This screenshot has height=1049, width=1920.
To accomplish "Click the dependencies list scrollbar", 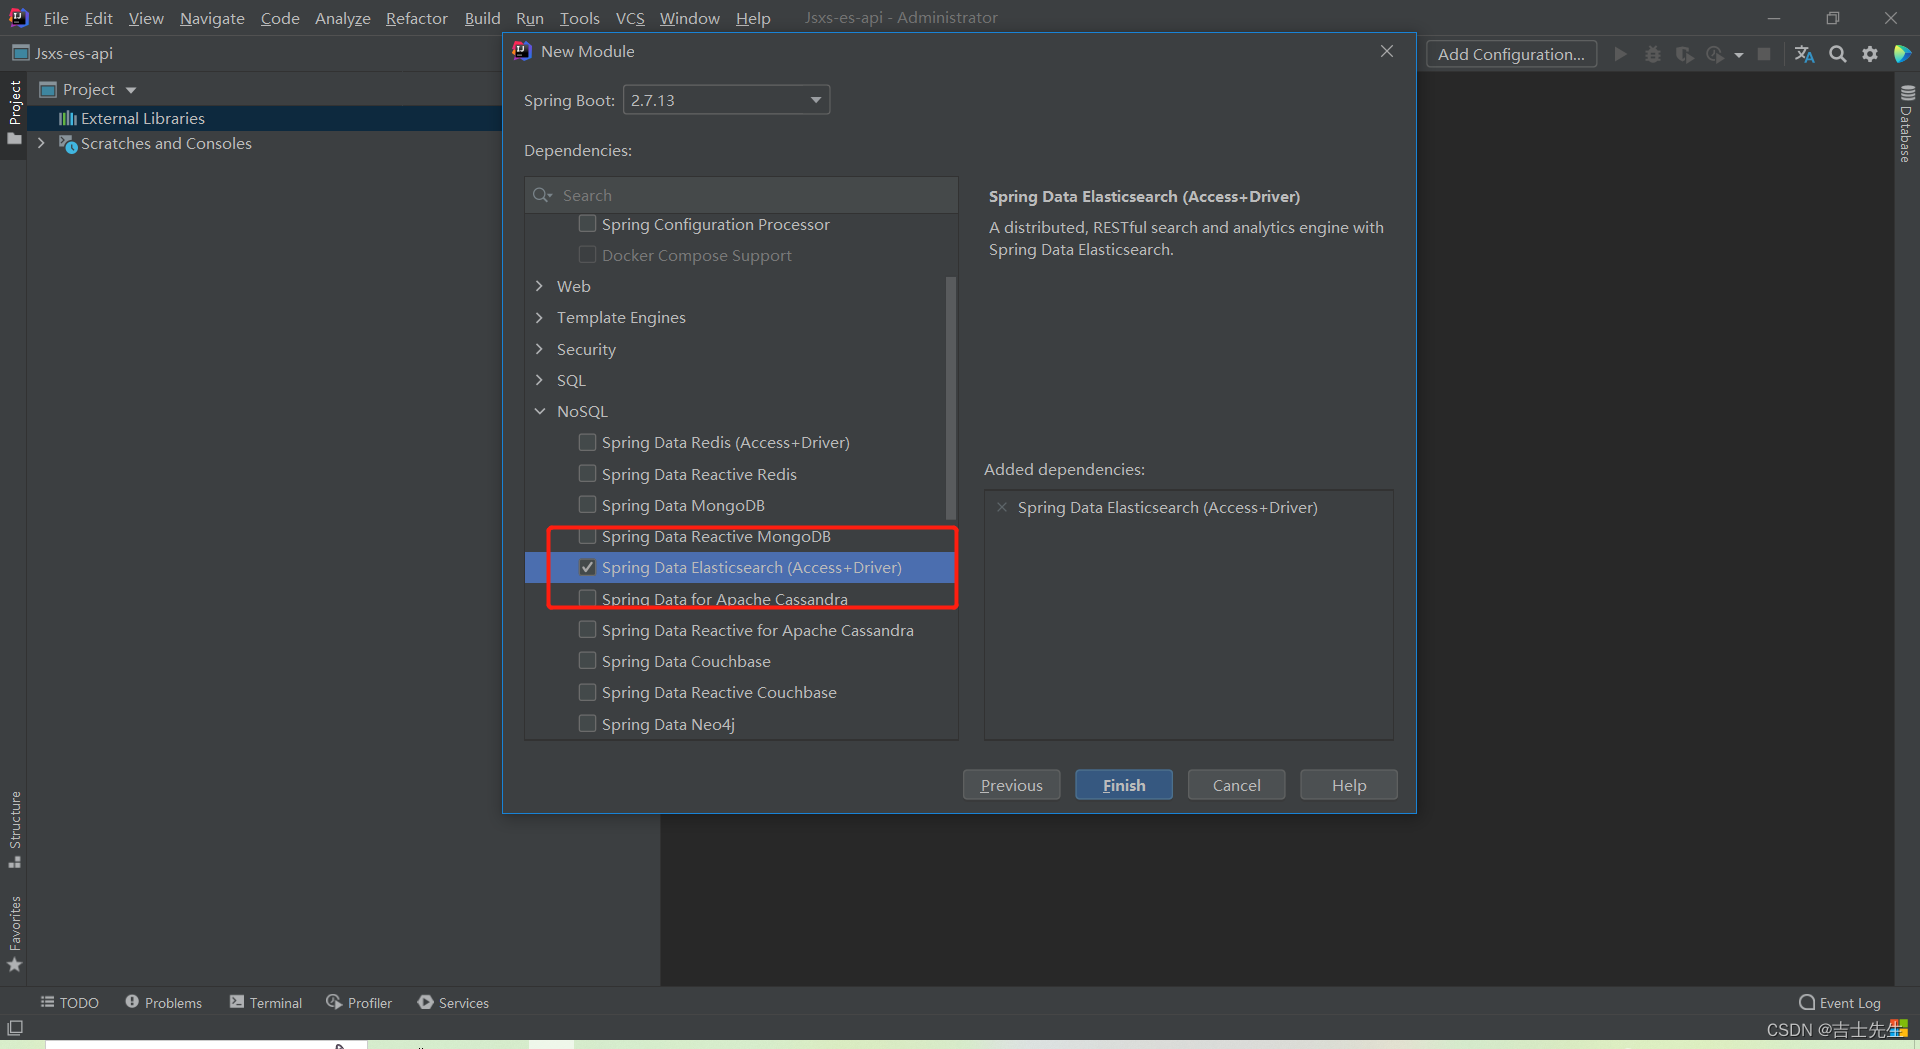I will [x=950, y=397].
